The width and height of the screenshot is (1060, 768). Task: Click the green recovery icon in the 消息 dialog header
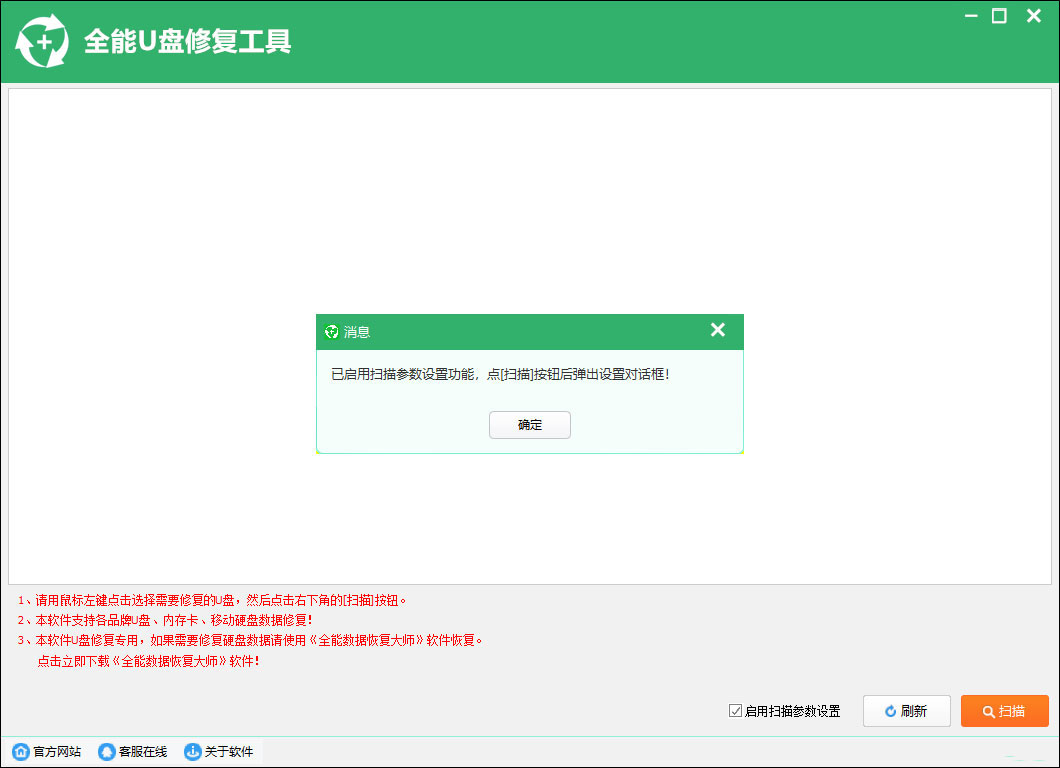[331, 331]
